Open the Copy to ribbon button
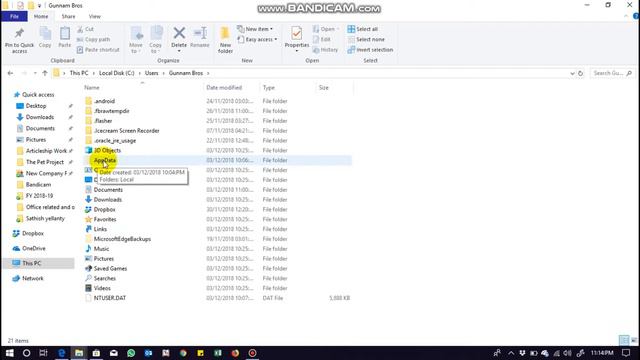The height and width of the screenshot is (360, 640). click(x=156, y=40)
